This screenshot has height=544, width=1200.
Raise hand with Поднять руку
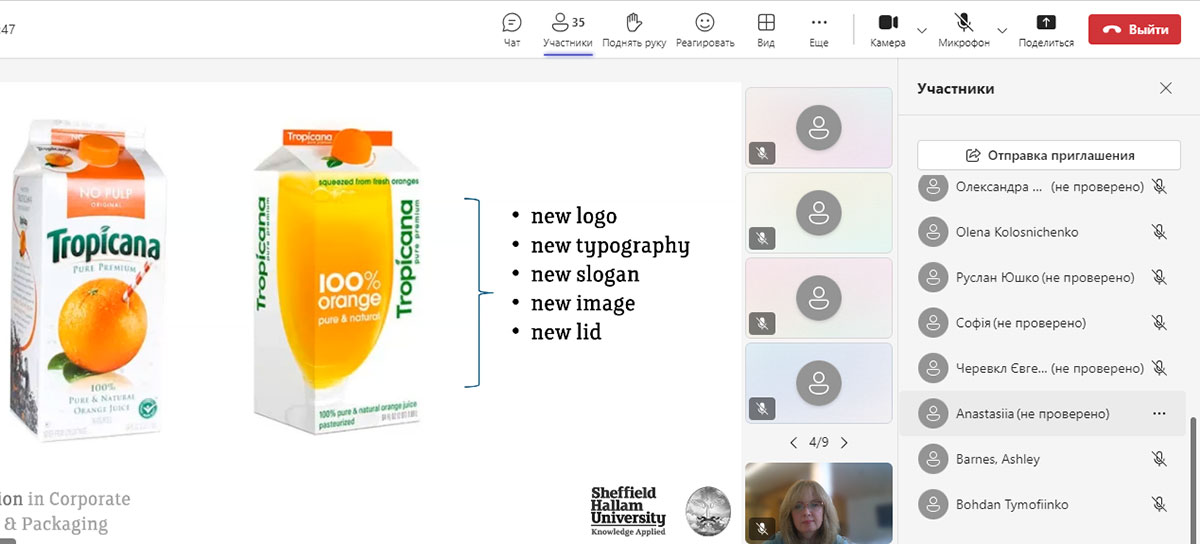click(x=634, y=30)
